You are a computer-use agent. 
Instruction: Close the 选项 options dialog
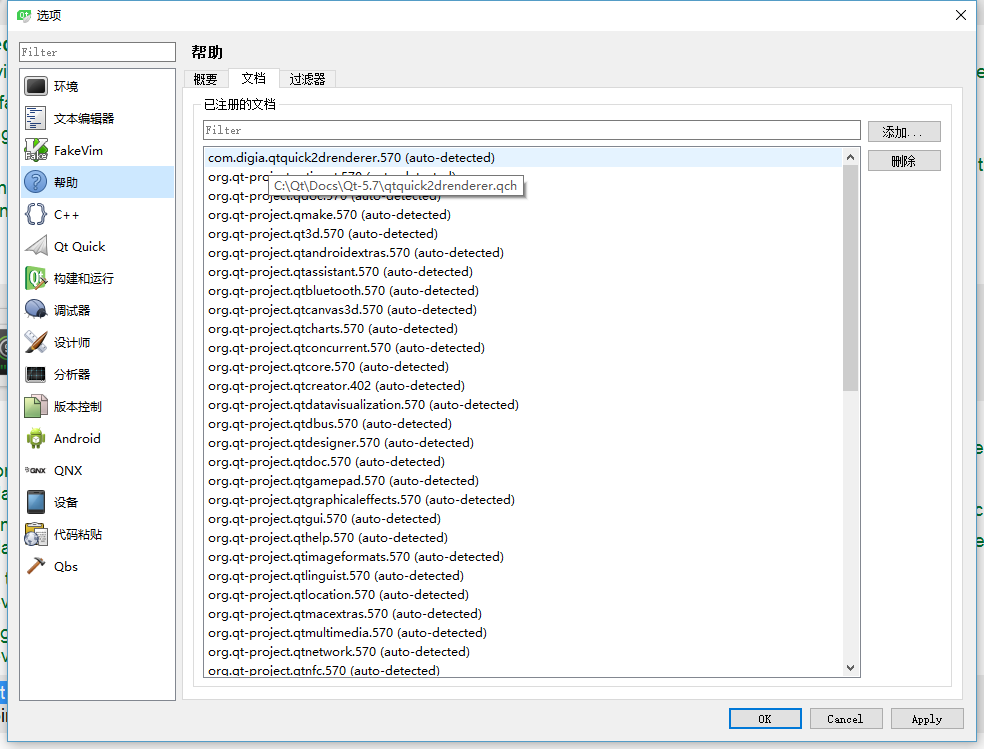tap(961, 15)
